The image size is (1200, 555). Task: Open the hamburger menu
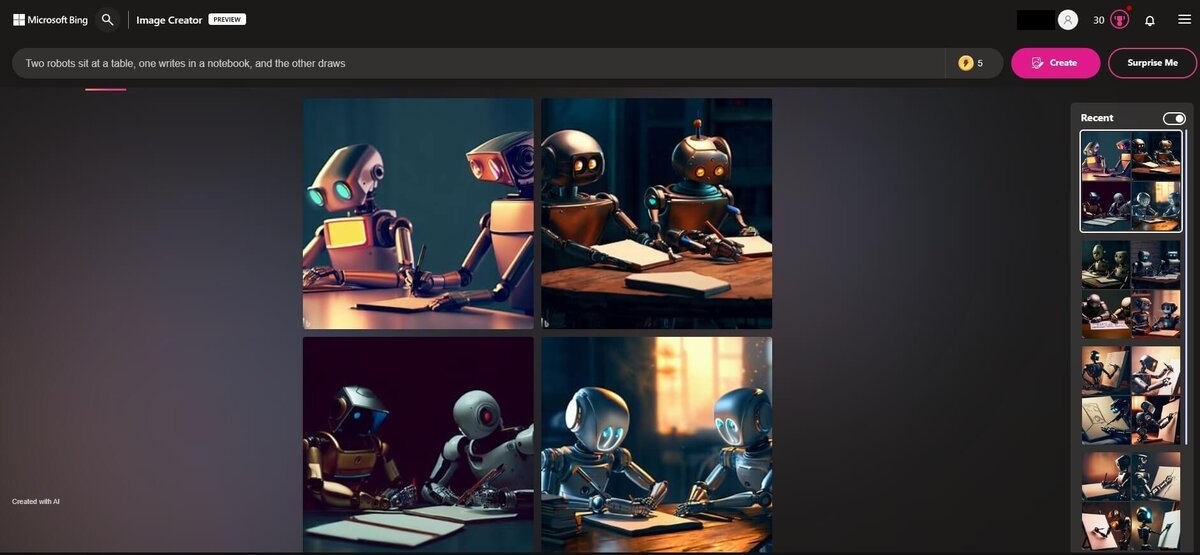click(x=1184, y=19)
